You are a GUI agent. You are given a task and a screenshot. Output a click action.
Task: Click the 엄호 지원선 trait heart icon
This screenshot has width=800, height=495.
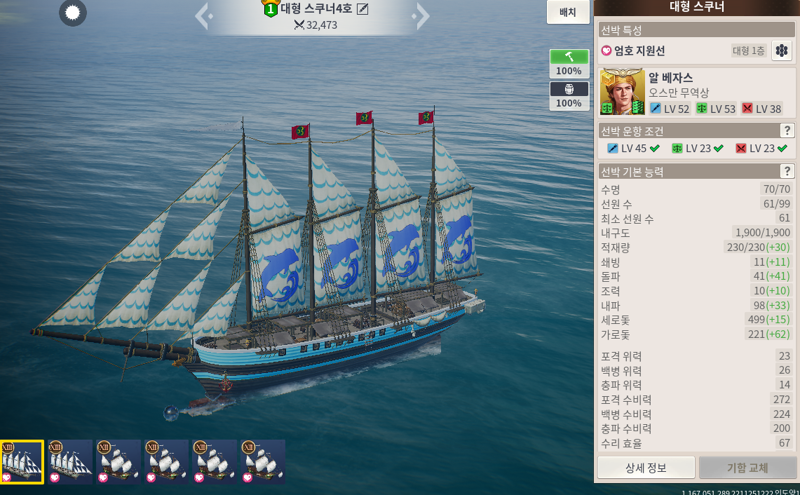(606, 51)
